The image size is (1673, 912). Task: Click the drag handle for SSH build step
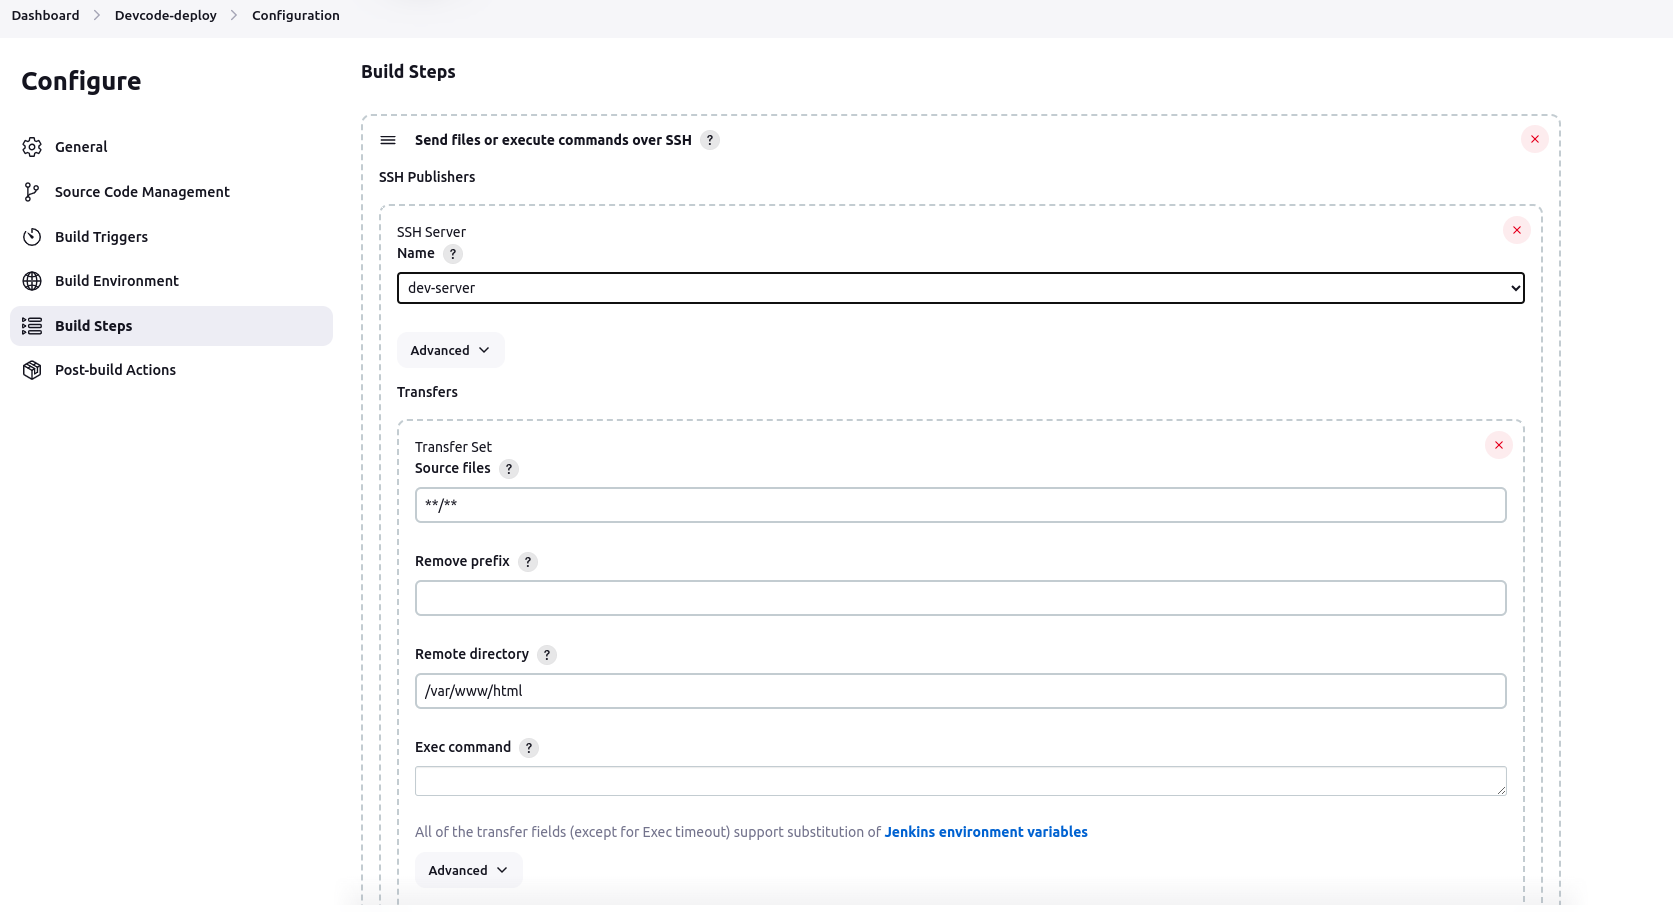click(388, 140)
